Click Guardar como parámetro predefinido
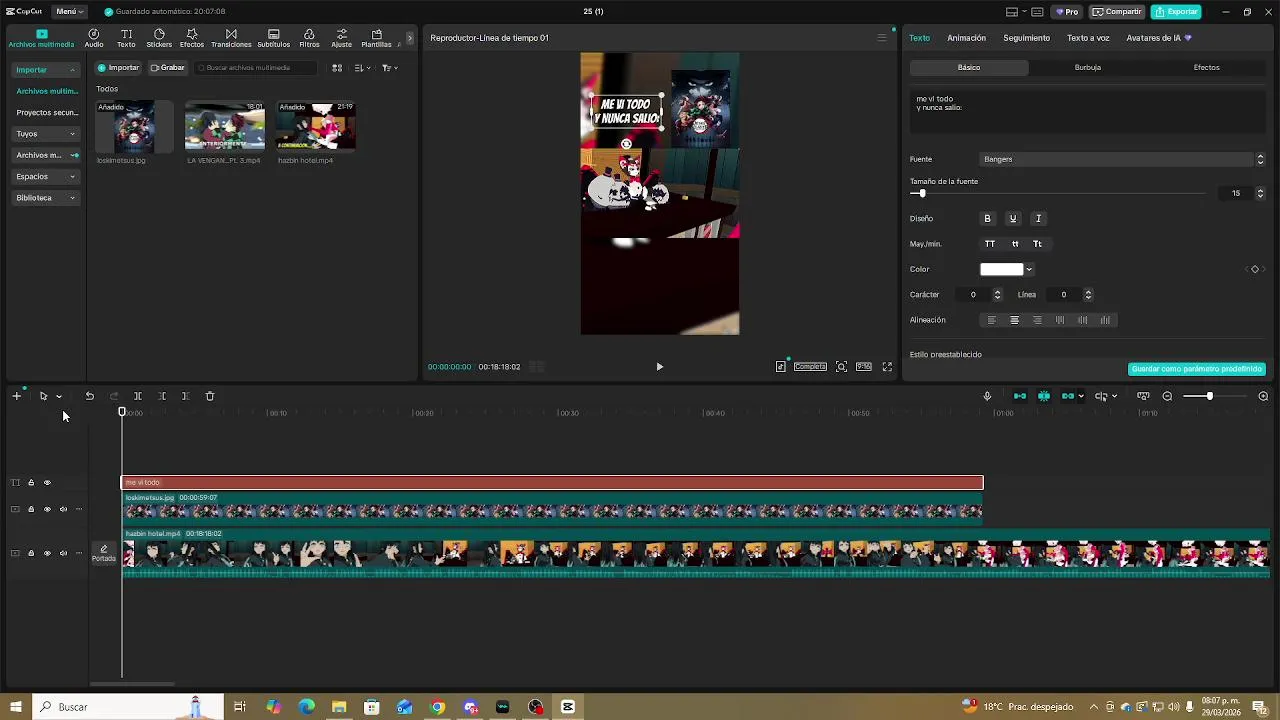1280x720 pixels. [x=1196, y=369]
